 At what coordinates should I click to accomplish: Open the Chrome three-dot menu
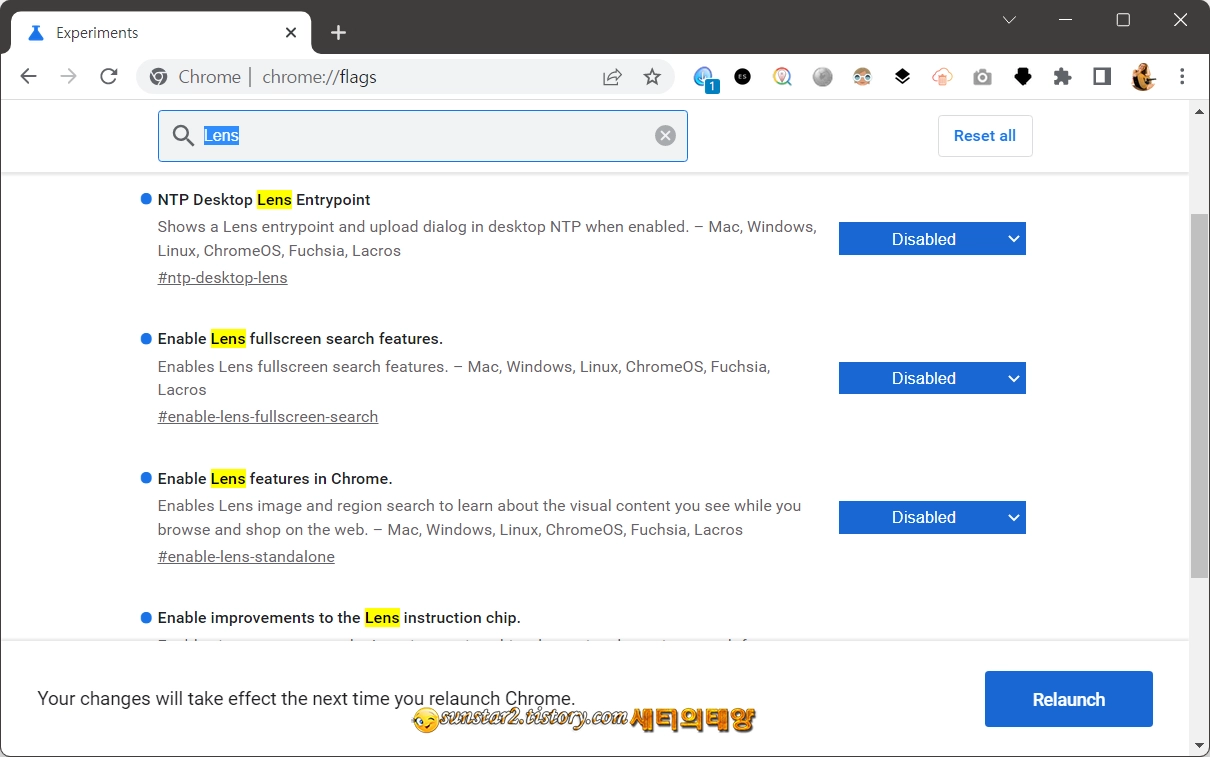(x=1183, y=77)
